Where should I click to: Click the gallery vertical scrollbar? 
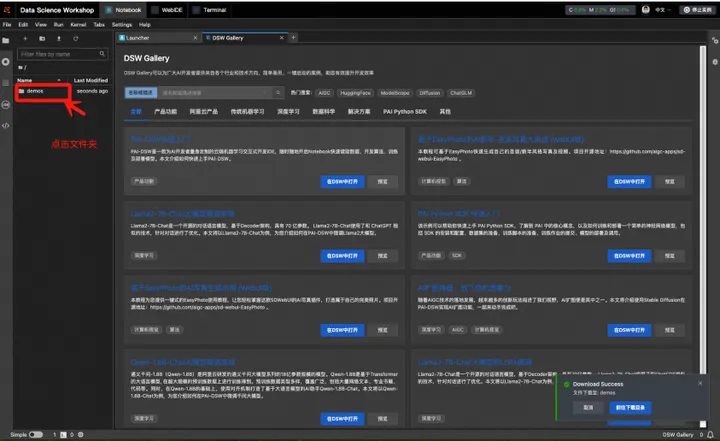point(703,234)
